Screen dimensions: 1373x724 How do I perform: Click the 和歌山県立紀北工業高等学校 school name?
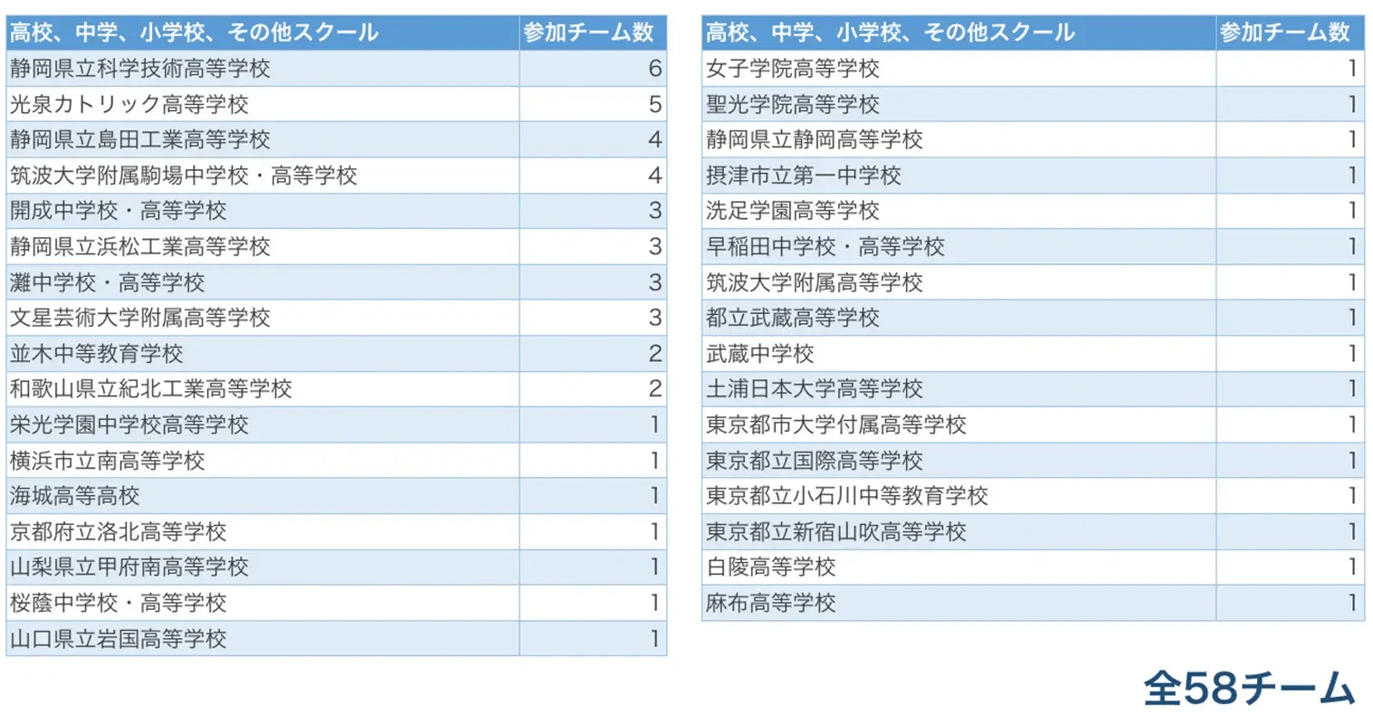pos(151,389)
